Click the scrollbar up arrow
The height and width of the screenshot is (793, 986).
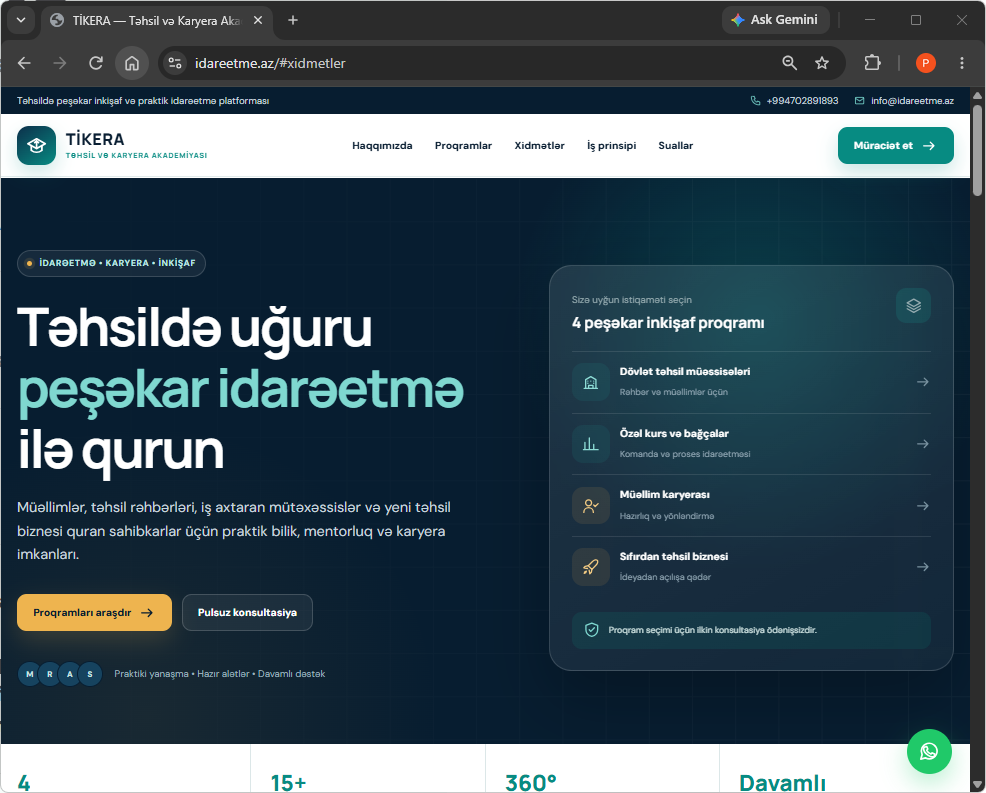(977, 96)
